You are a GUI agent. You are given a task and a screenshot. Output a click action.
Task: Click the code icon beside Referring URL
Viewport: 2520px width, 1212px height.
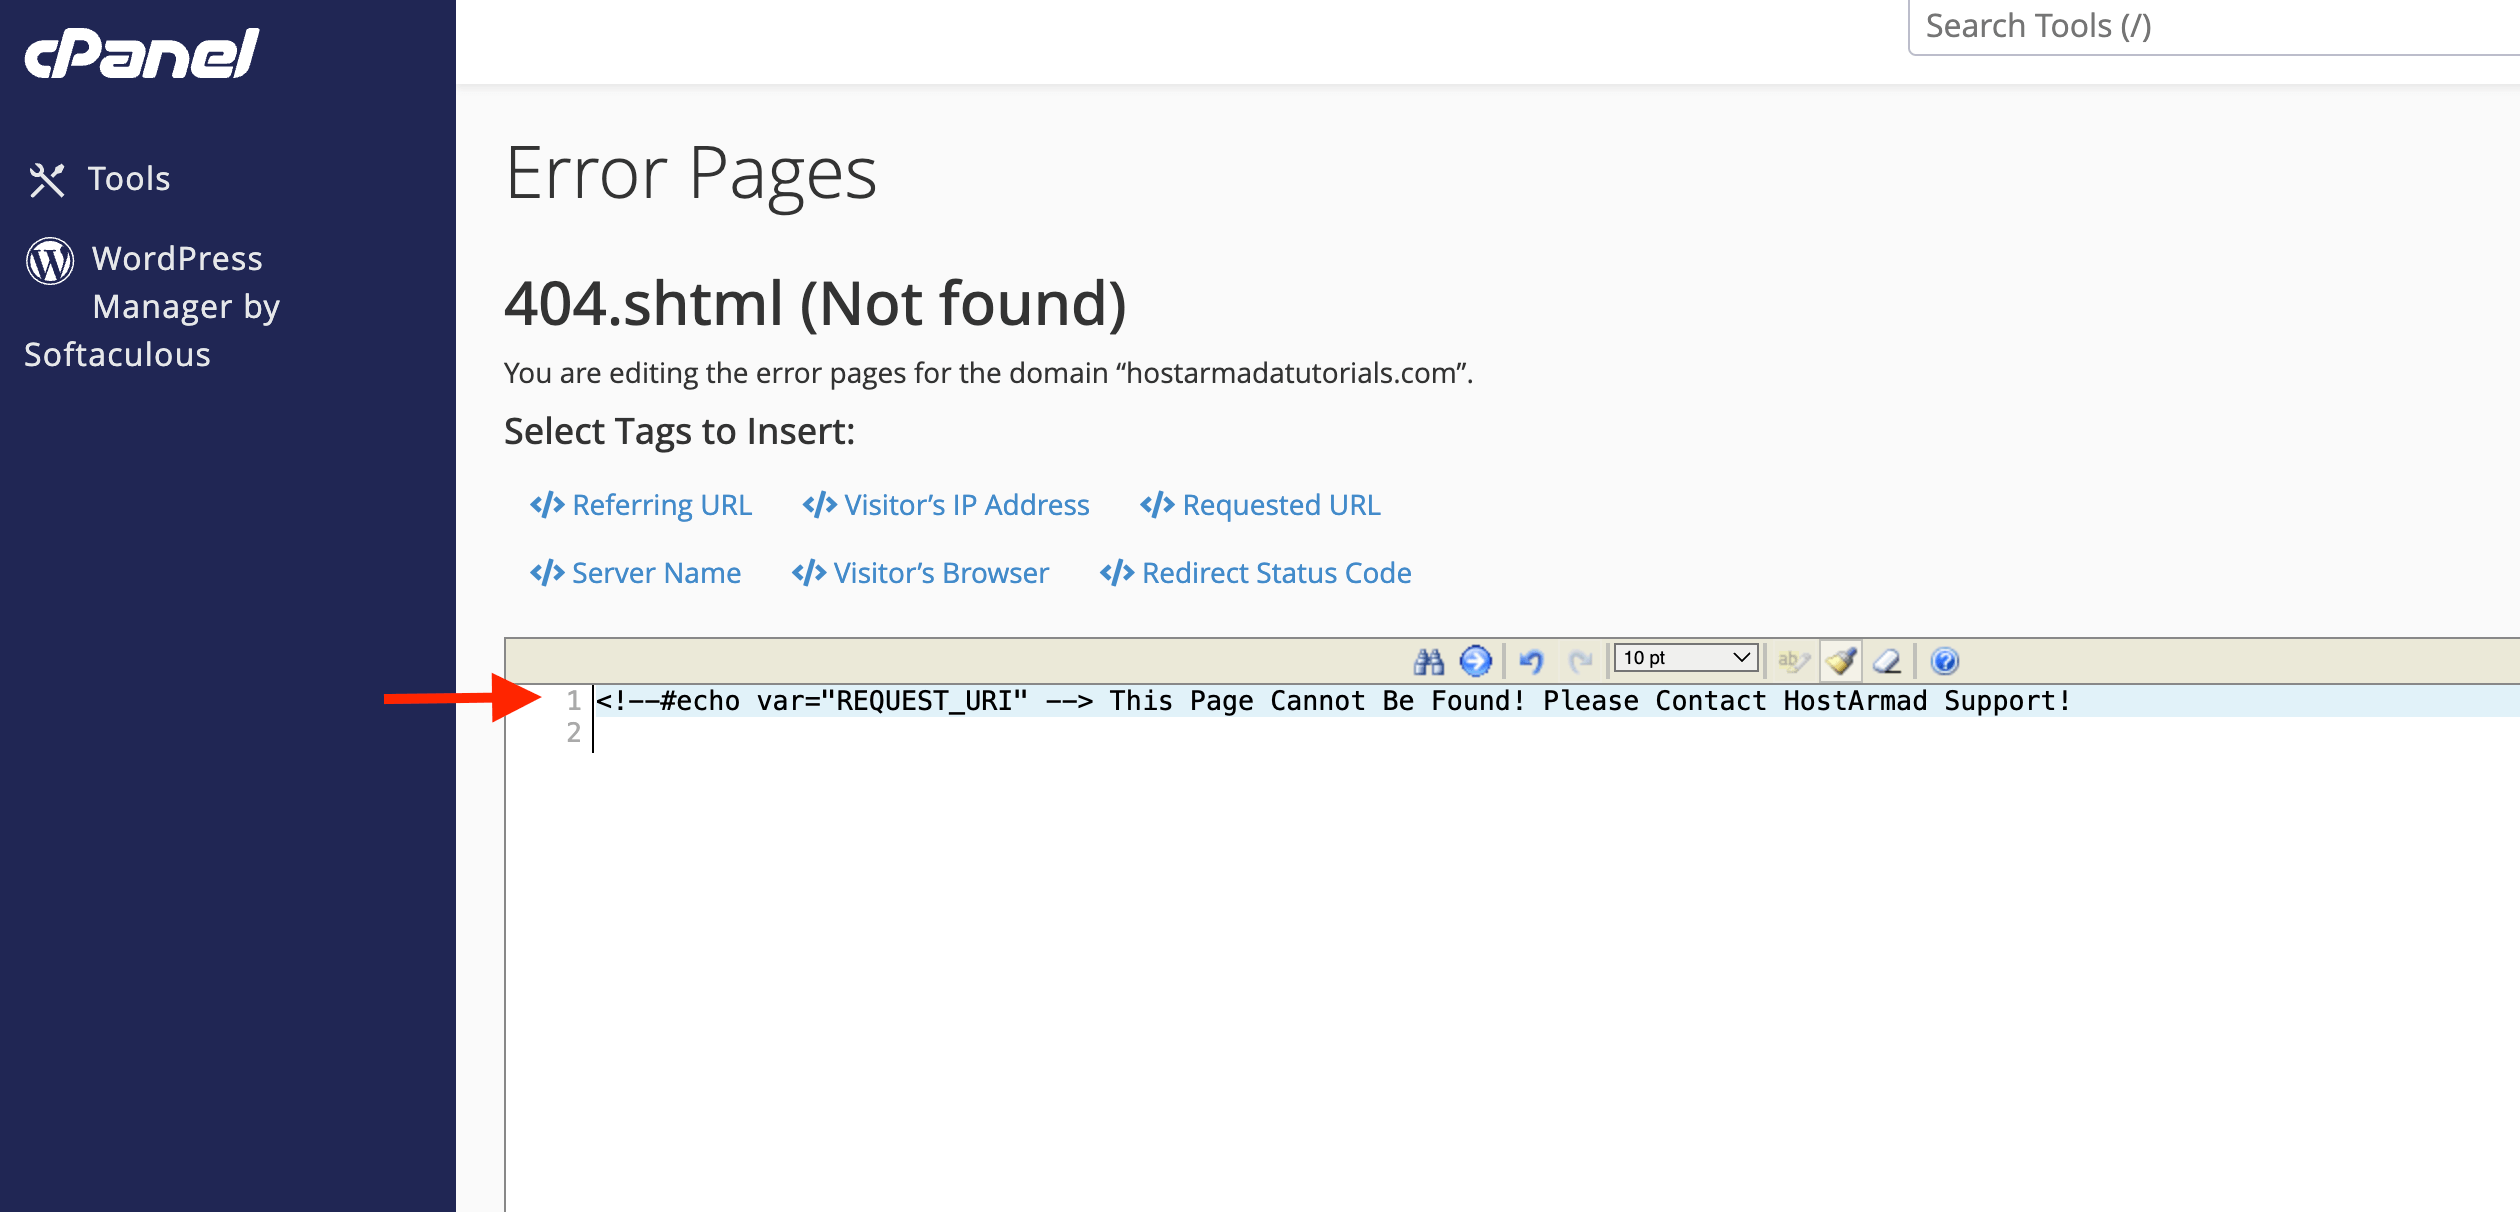coord(547,505)
